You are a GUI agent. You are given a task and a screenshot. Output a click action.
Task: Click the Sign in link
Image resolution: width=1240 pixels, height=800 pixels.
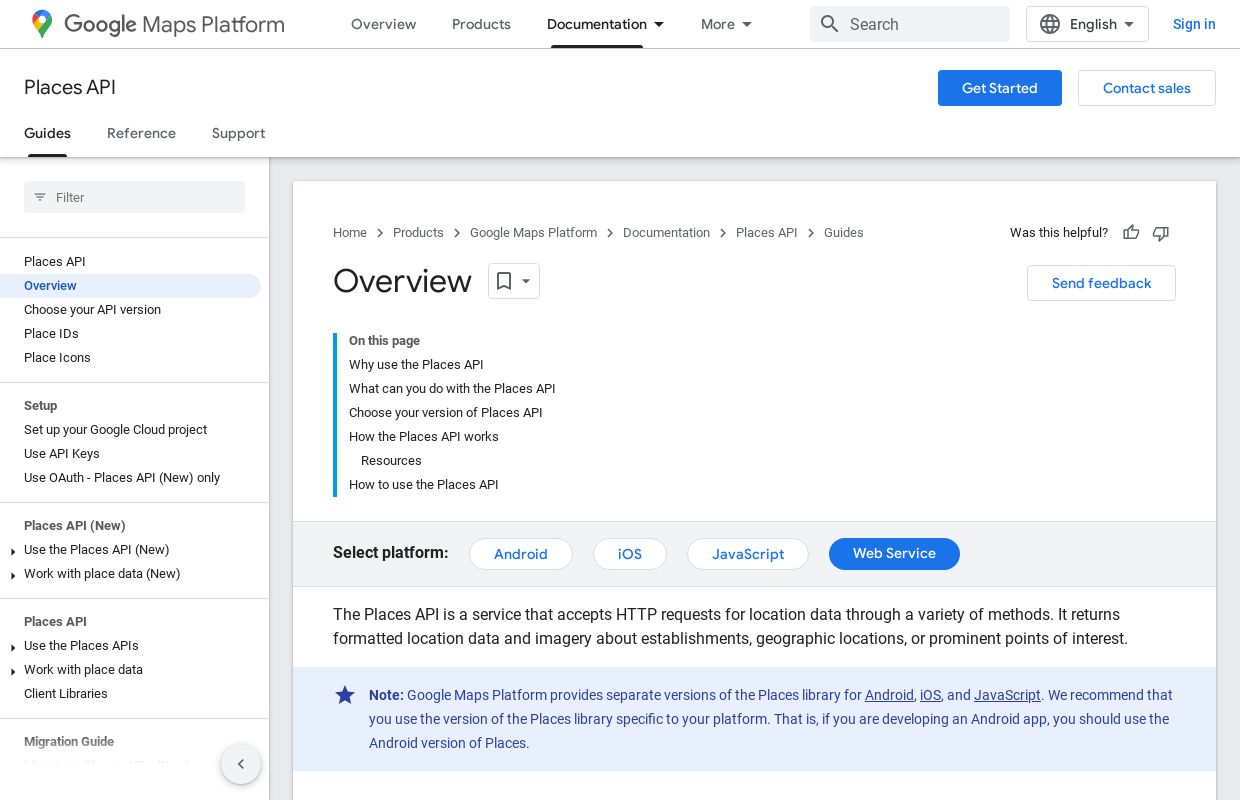point(1194,24)
